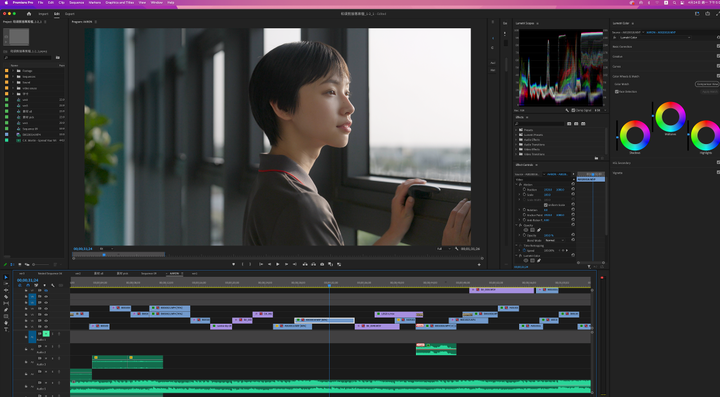The width and height of the screenshot is (720, 397).
Task: Open the Full playback resolution dropdown
Action: (x=443, y=249)
